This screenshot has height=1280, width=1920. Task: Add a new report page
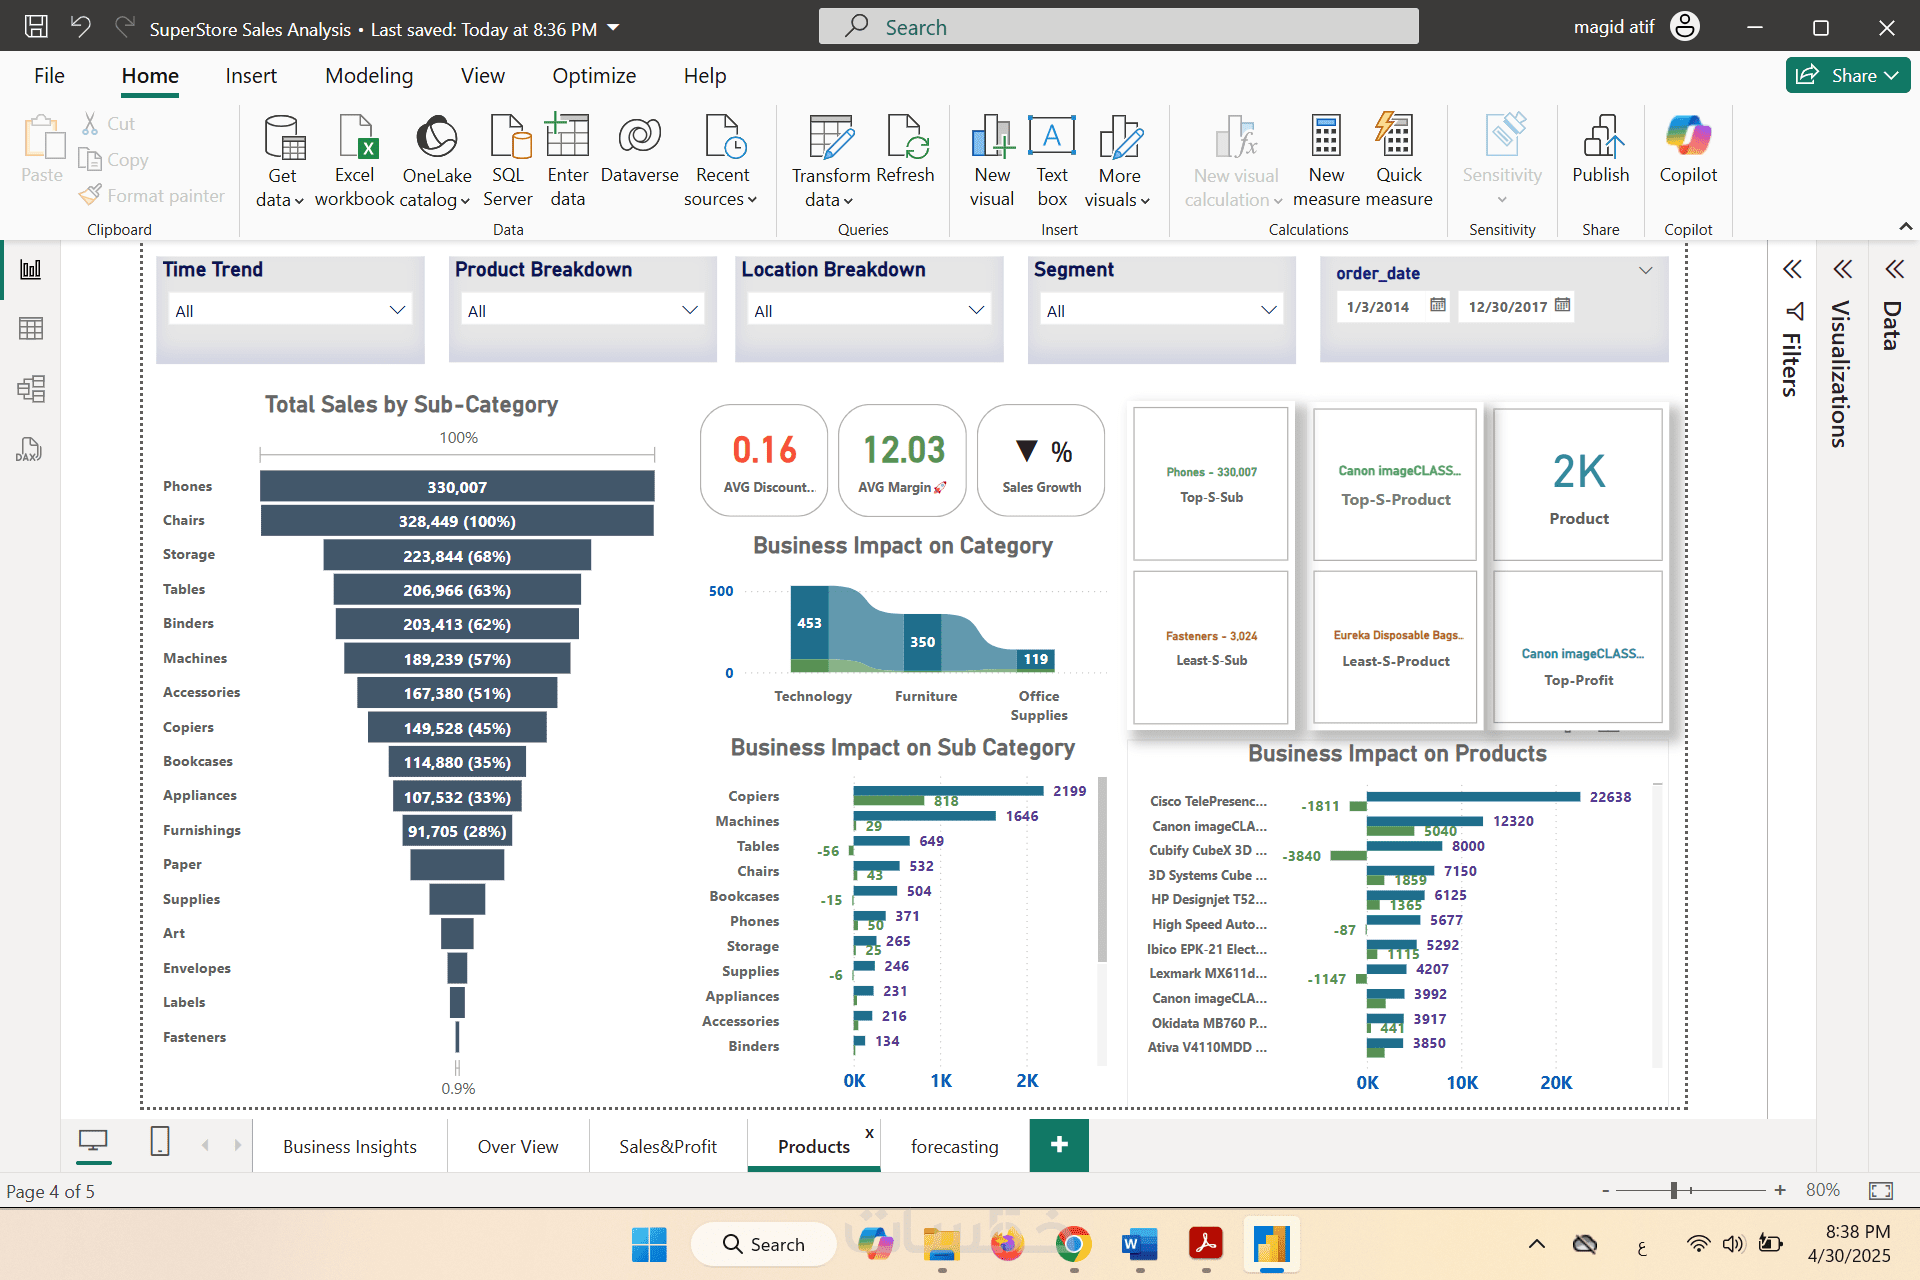(1059, 1144)
